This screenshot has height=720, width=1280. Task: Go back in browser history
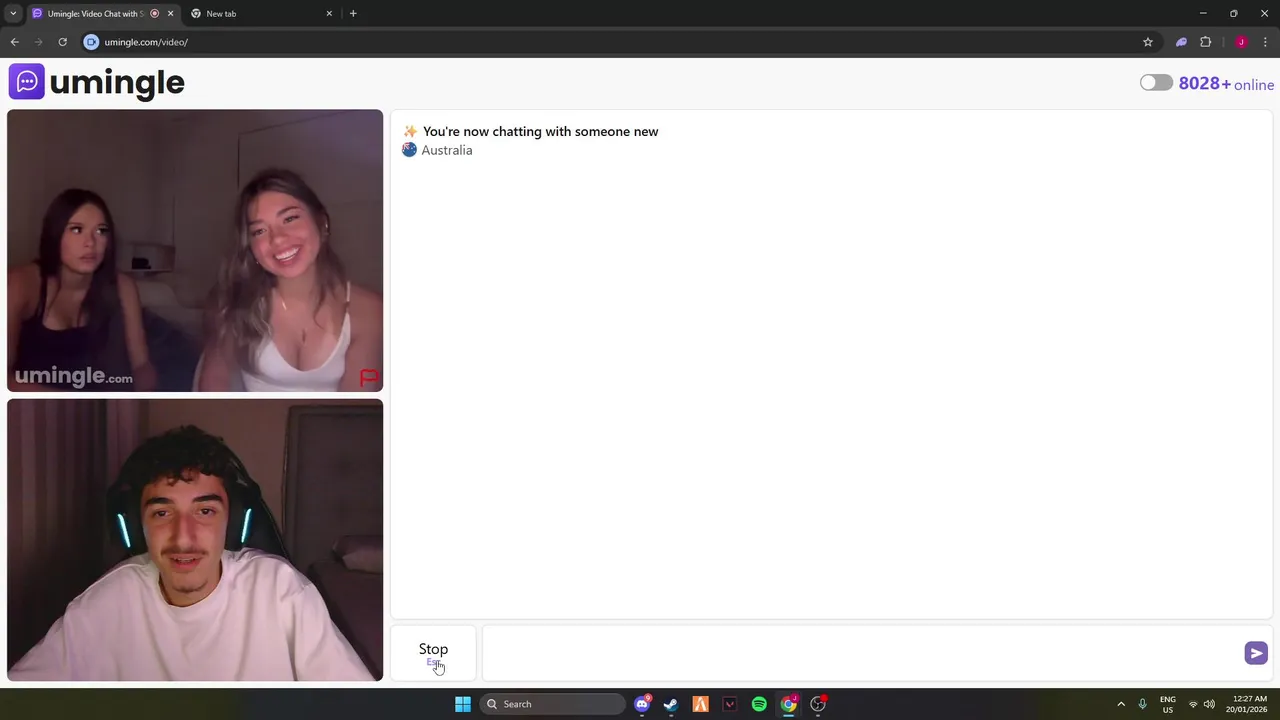click(14, 42)
